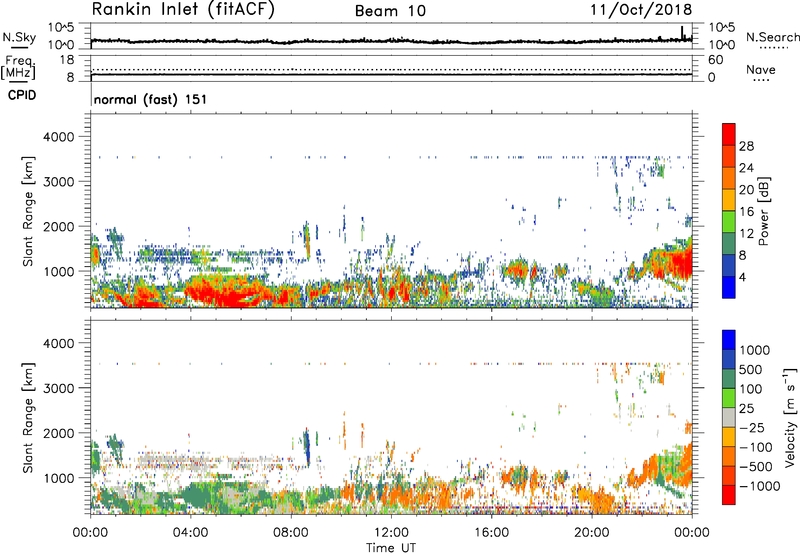Click the red bottom segment of Velocity colorbar
This screenshot has height=554, width=800.
pos(729,495)
